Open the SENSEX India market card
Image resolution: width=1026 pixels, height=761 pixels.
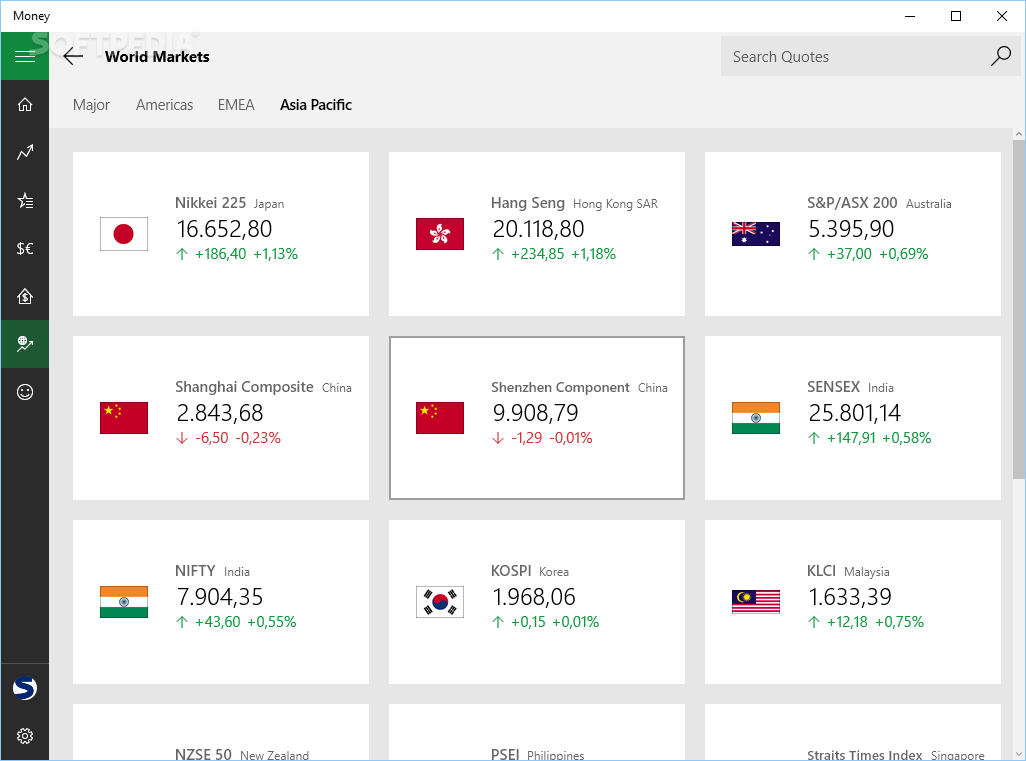click(852, 417)
